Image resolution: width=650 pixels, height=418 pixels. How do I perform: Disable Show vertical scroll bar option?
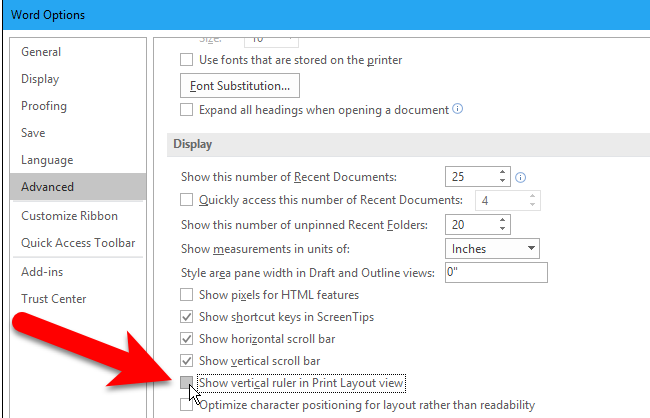[x=186, y=361]
